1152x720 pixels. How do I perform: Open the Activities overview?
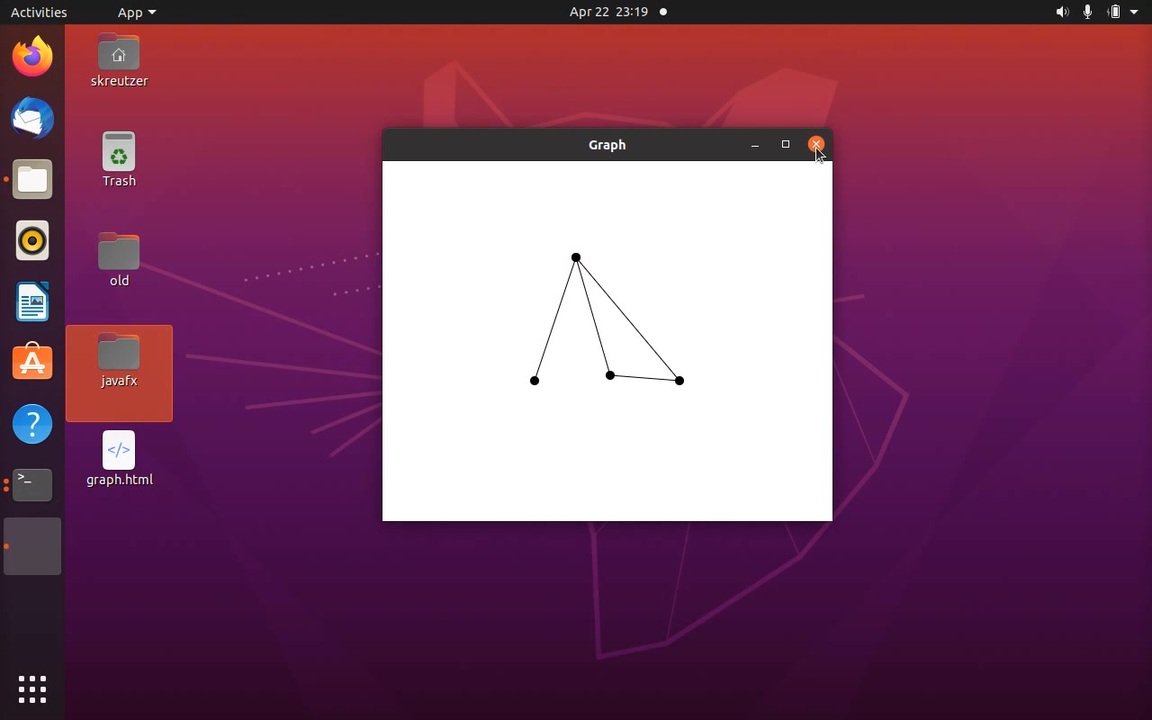click(x=38, y=12)
